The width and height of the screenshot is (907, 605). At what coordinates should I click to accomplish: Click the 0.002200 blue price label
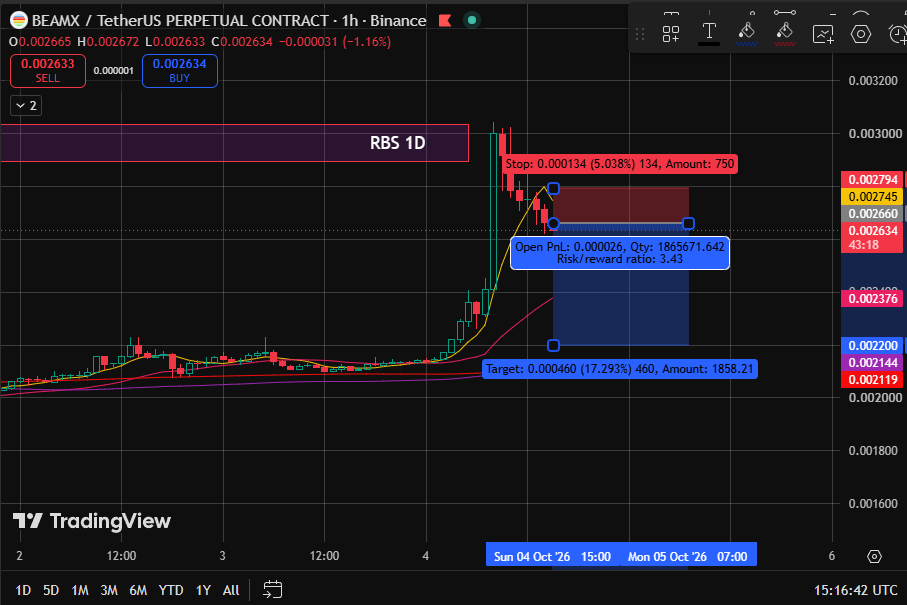(872, 345)
